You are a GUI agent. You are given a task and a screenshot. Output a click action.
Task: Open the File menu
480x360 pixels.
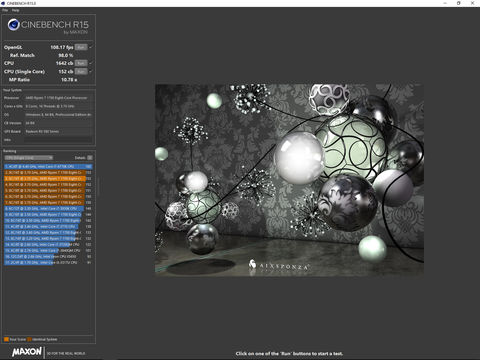point(5,10)
